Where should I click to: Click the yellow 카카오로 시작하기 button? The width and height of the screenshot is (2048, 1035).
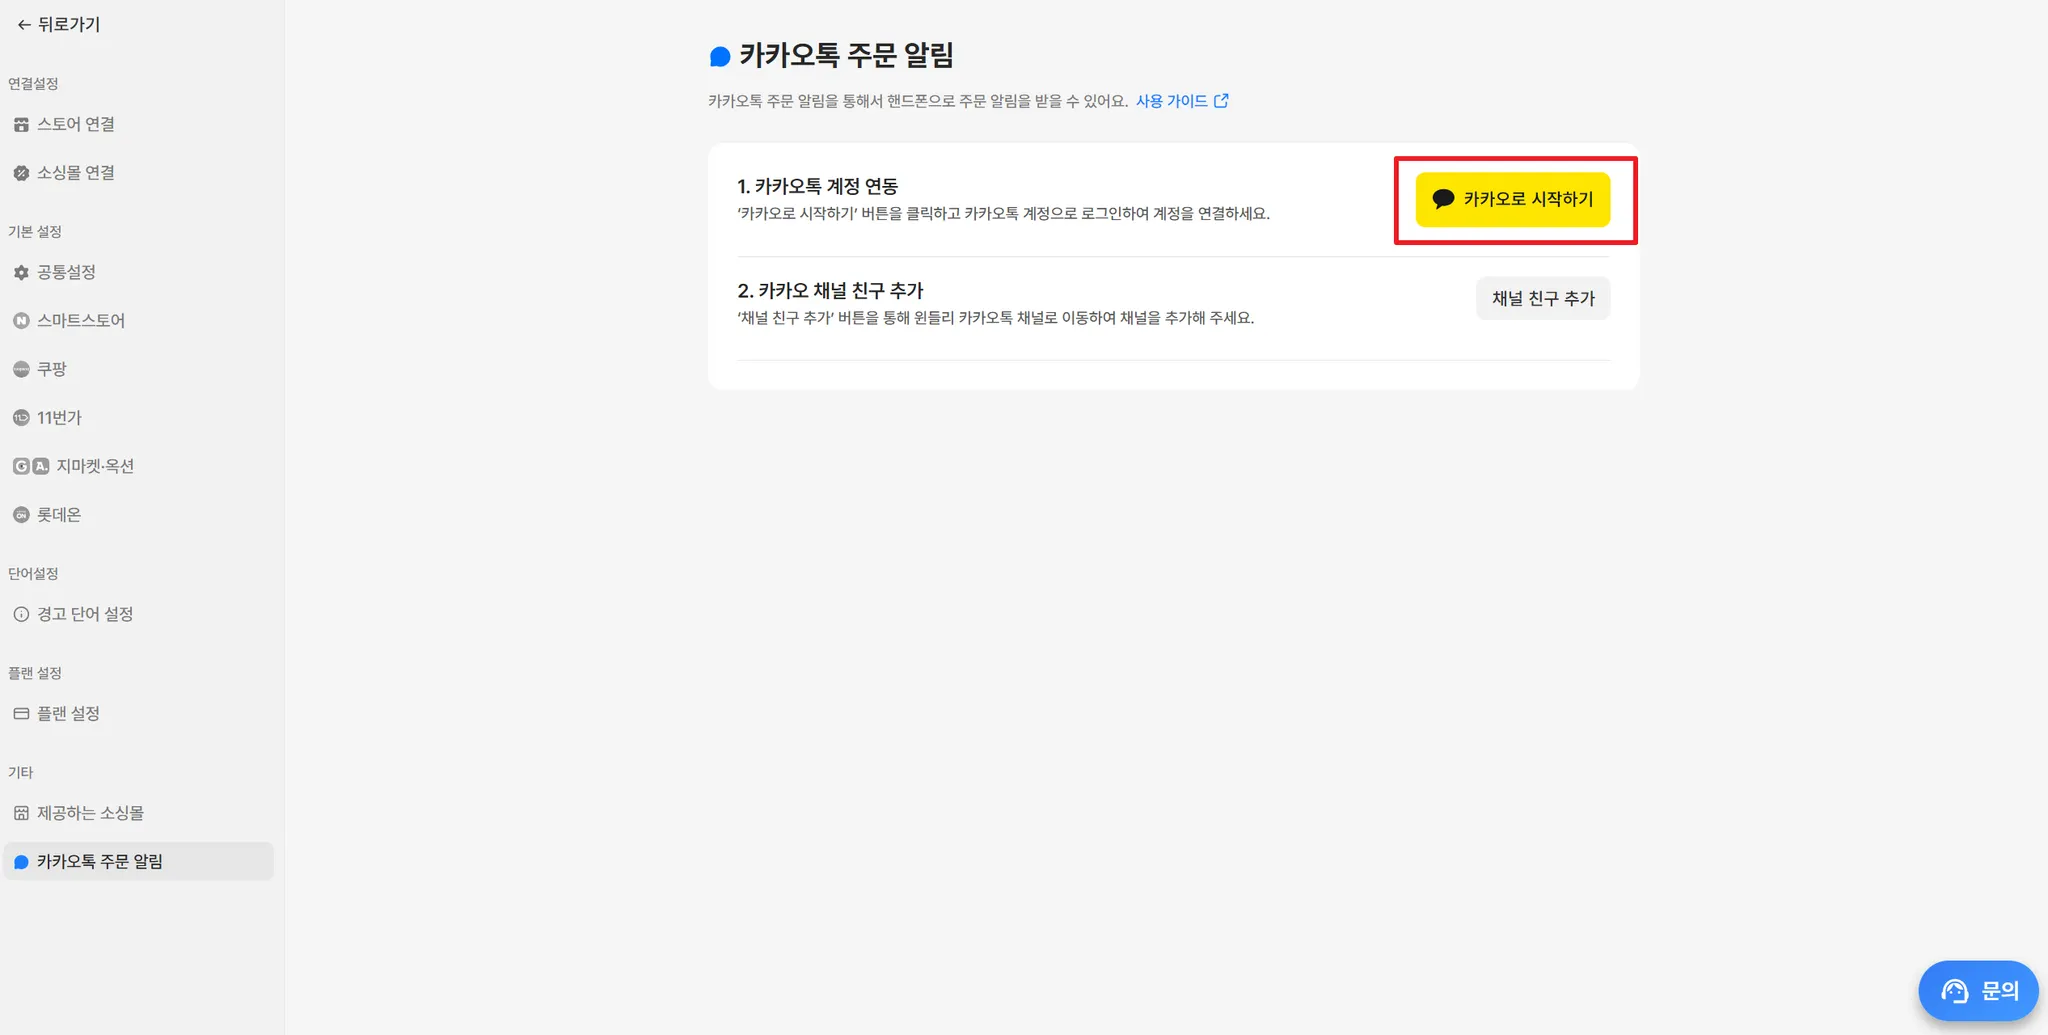click(1512, 199)
